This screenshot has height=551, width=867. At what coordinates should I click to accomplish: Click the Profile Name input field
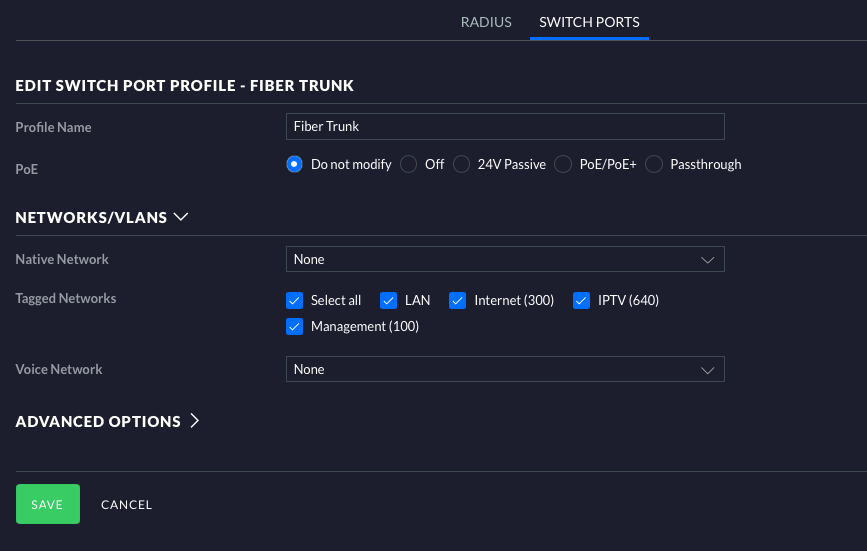click(x=504, y=126)
